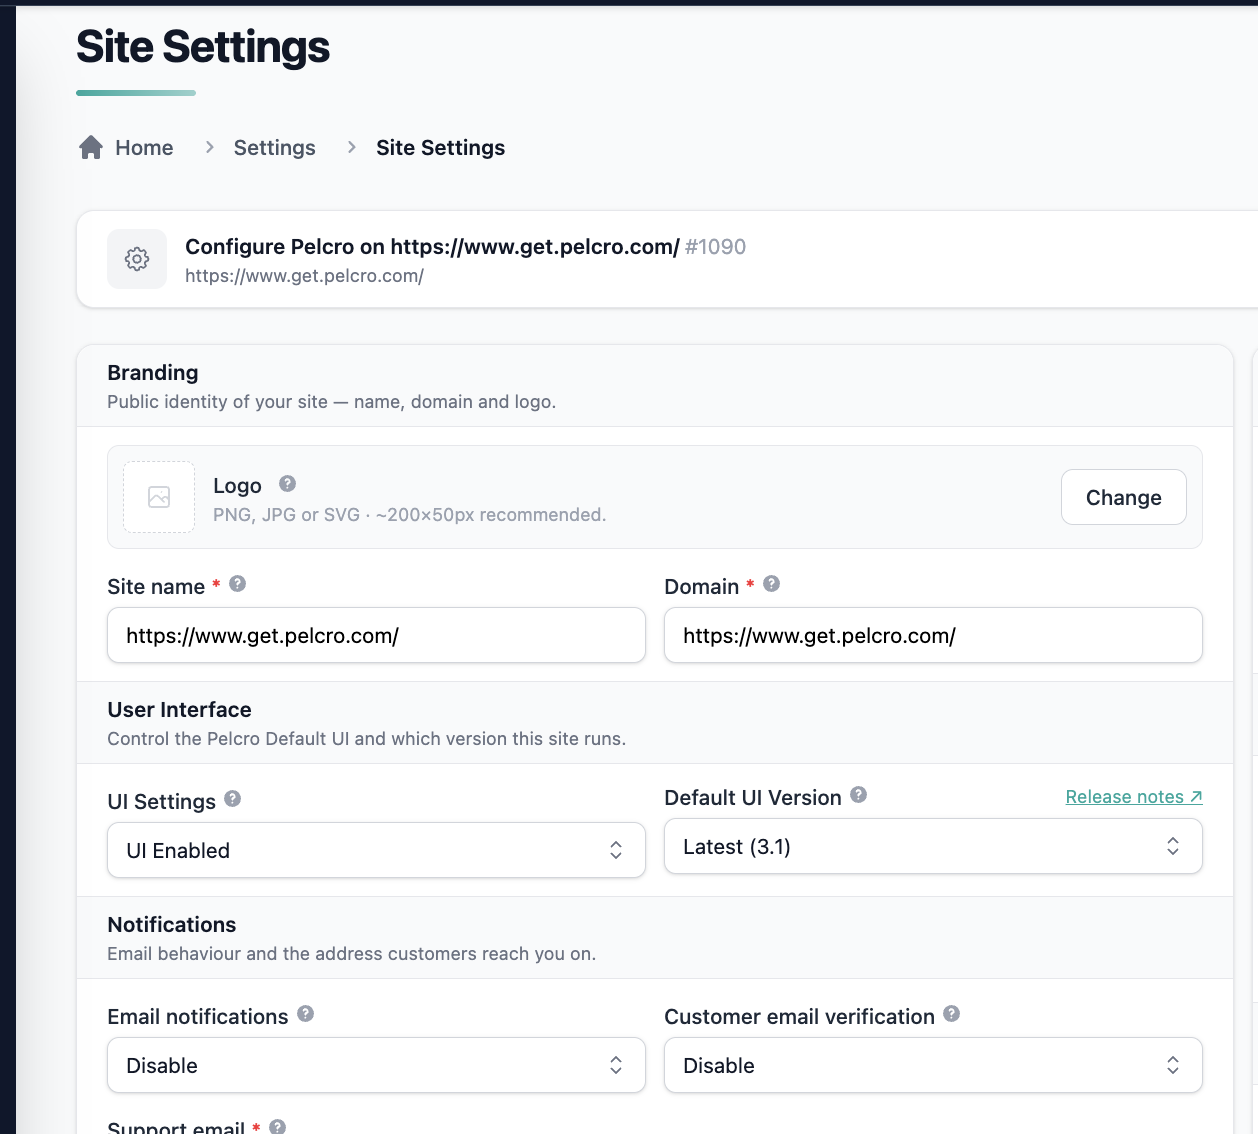This screenshot has height=1134, width=1258.
Task: Open the Release notes link
Action: coord(1134,797)
